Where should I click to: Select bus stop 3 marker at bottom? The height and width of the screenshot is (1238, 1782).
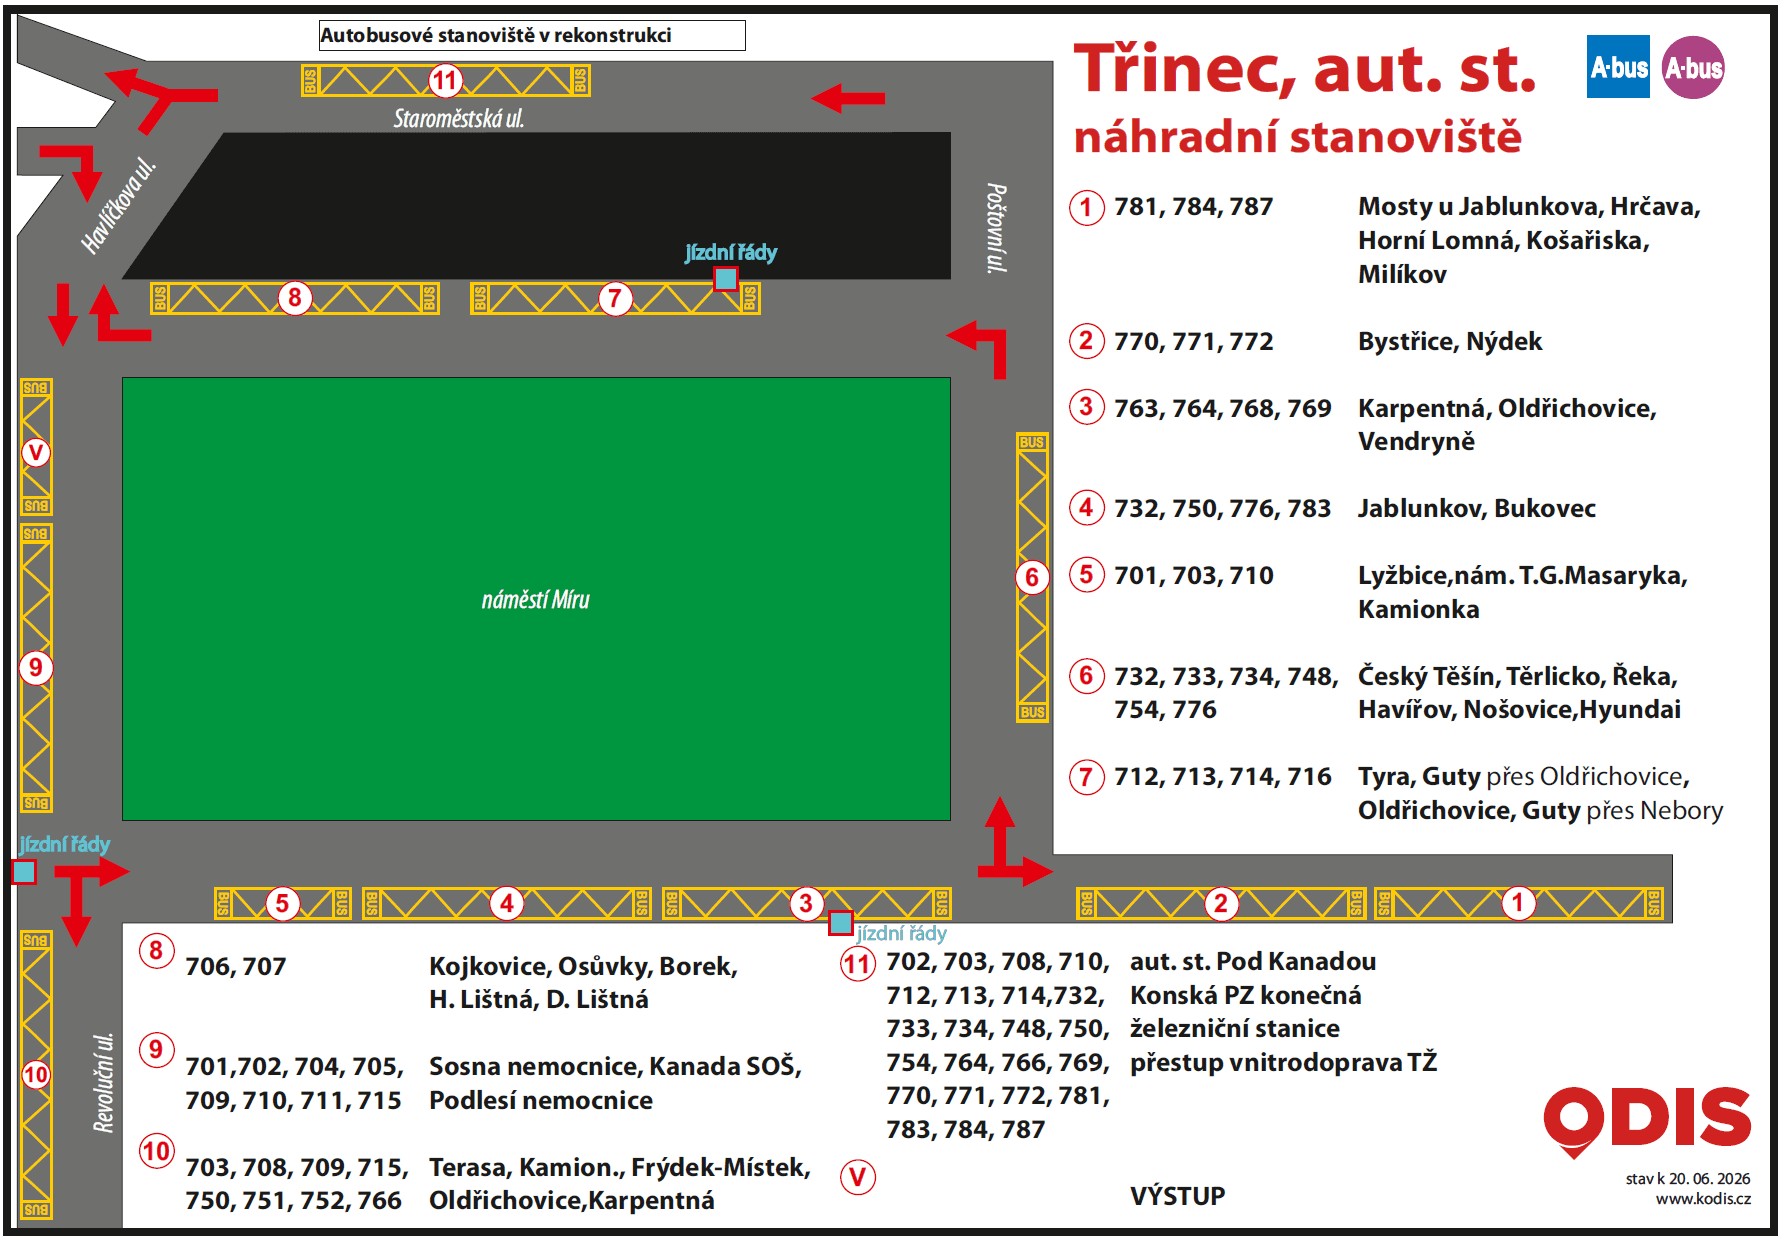[x=806, y=903]
